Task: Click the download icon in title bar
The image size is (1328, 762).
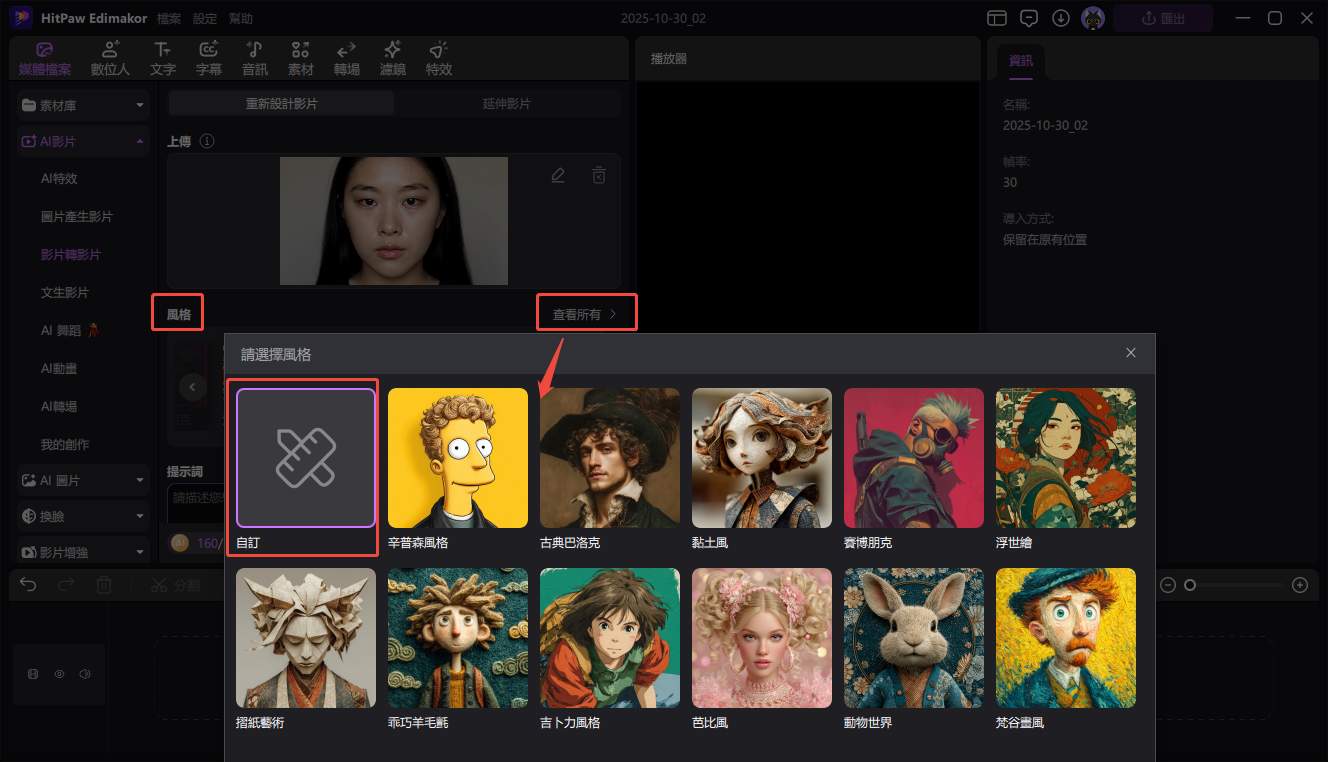Action: tap(1060, 18)
